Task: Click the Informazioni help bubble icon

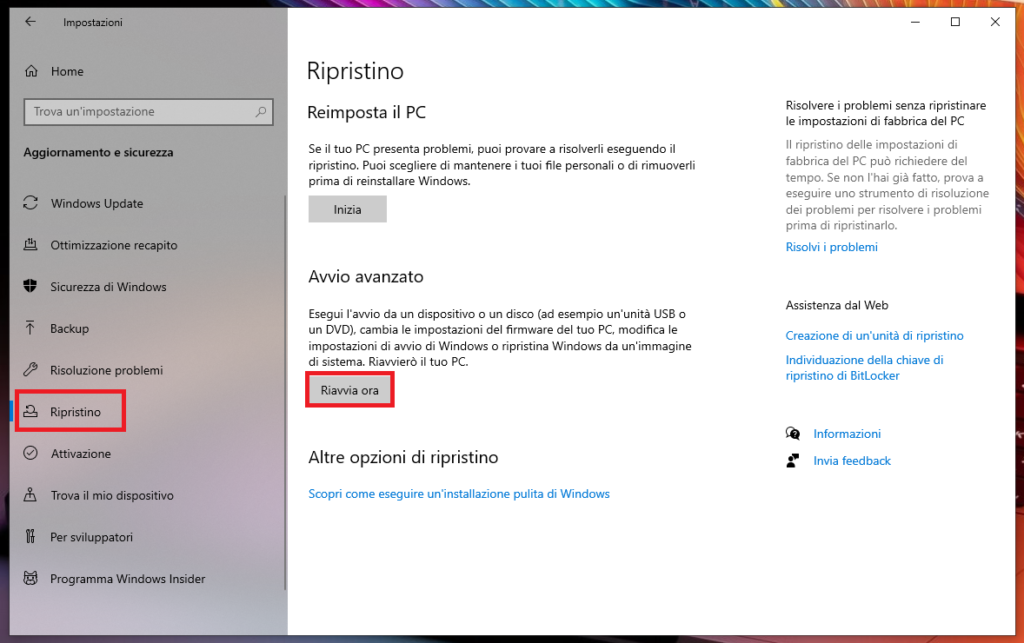Action: 793,433
